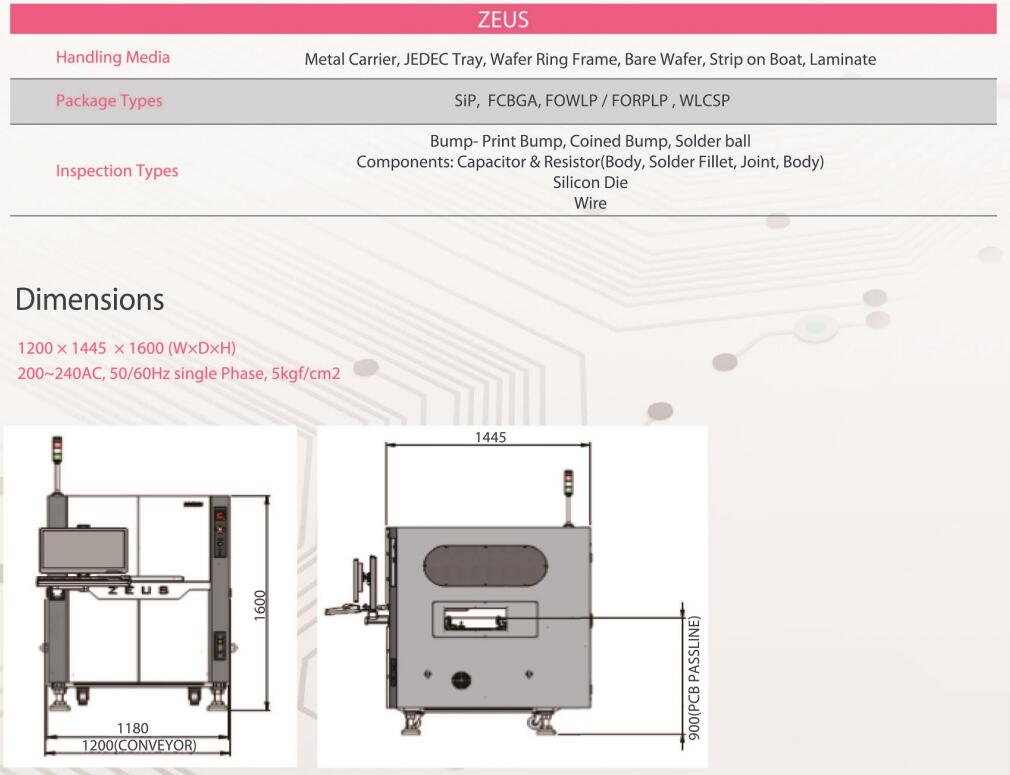The height and width of the screenshot is (775, 1010).
Task: Open the front view machine drawing
Action: click(150, 596)
